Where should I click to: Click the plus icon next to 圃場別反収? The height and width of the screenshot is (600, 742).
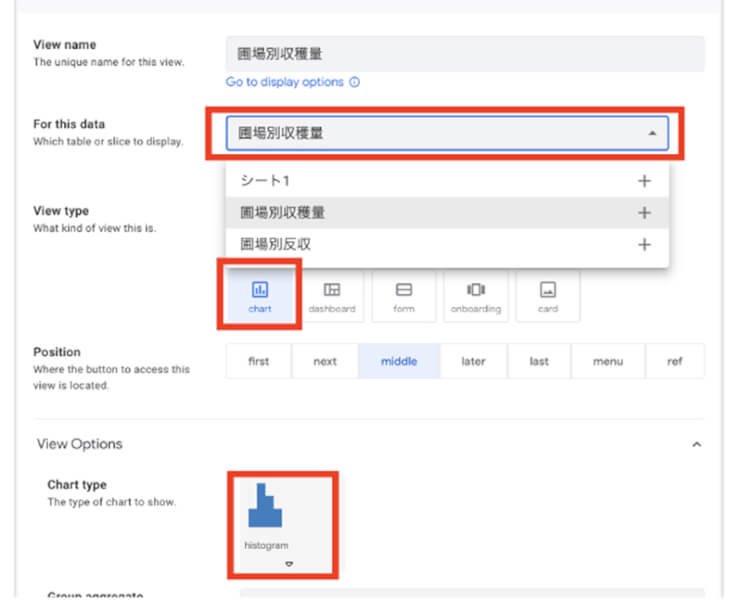pos(644,244)
